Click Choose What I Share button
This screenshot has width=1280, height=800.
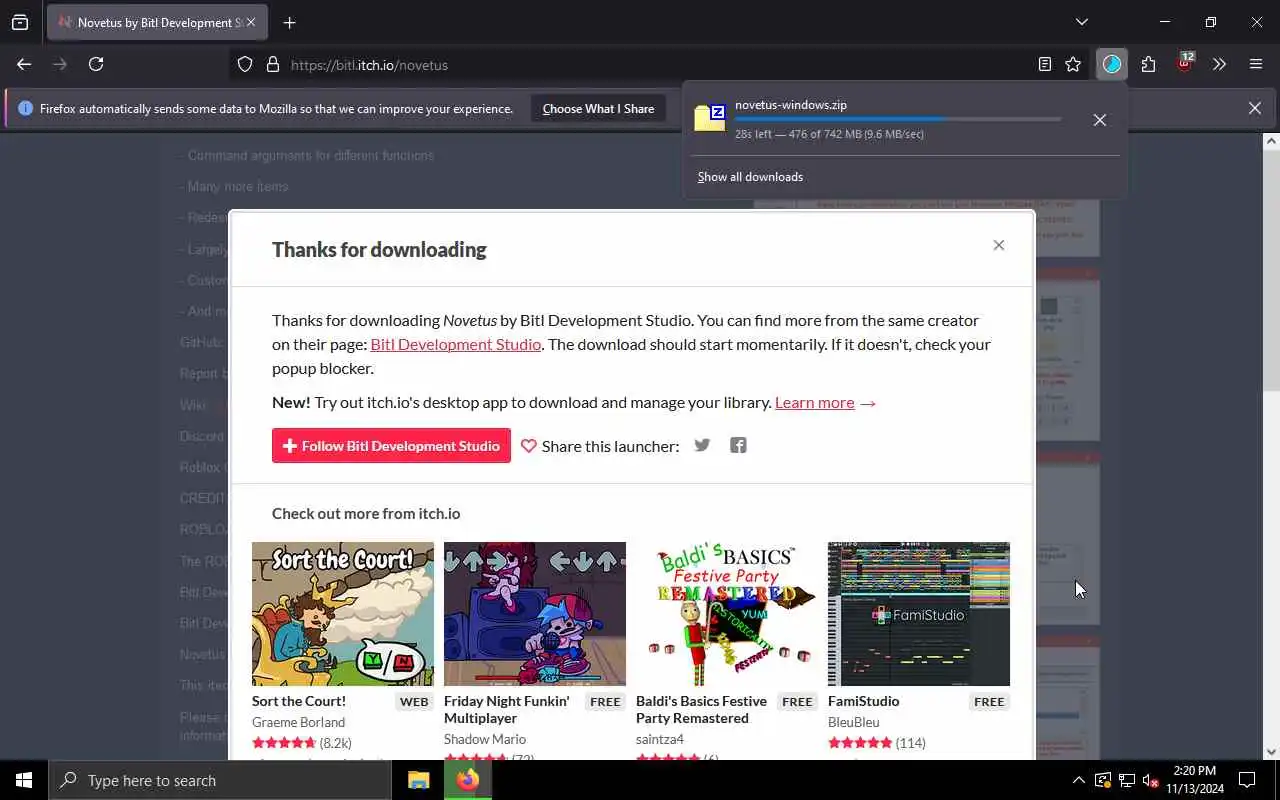tap(598, 109)
